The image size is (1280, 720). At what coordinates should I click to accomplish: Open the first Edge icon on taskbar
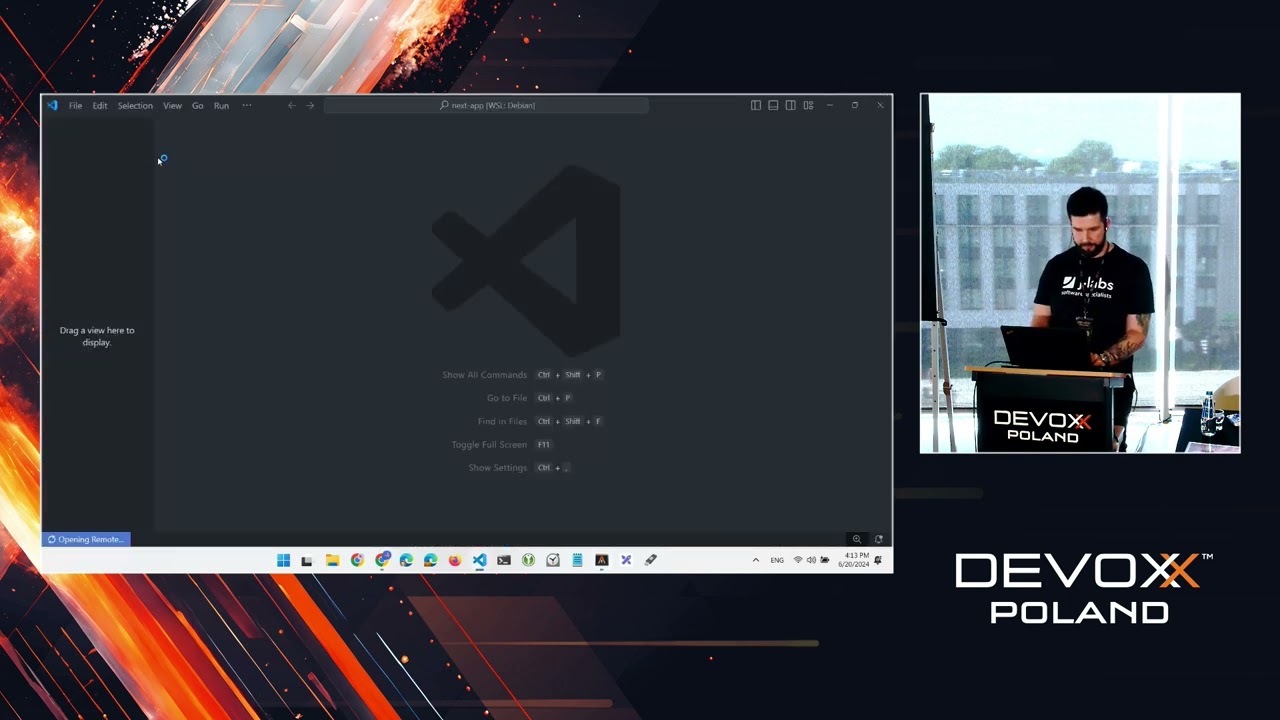tap(406, 560)
